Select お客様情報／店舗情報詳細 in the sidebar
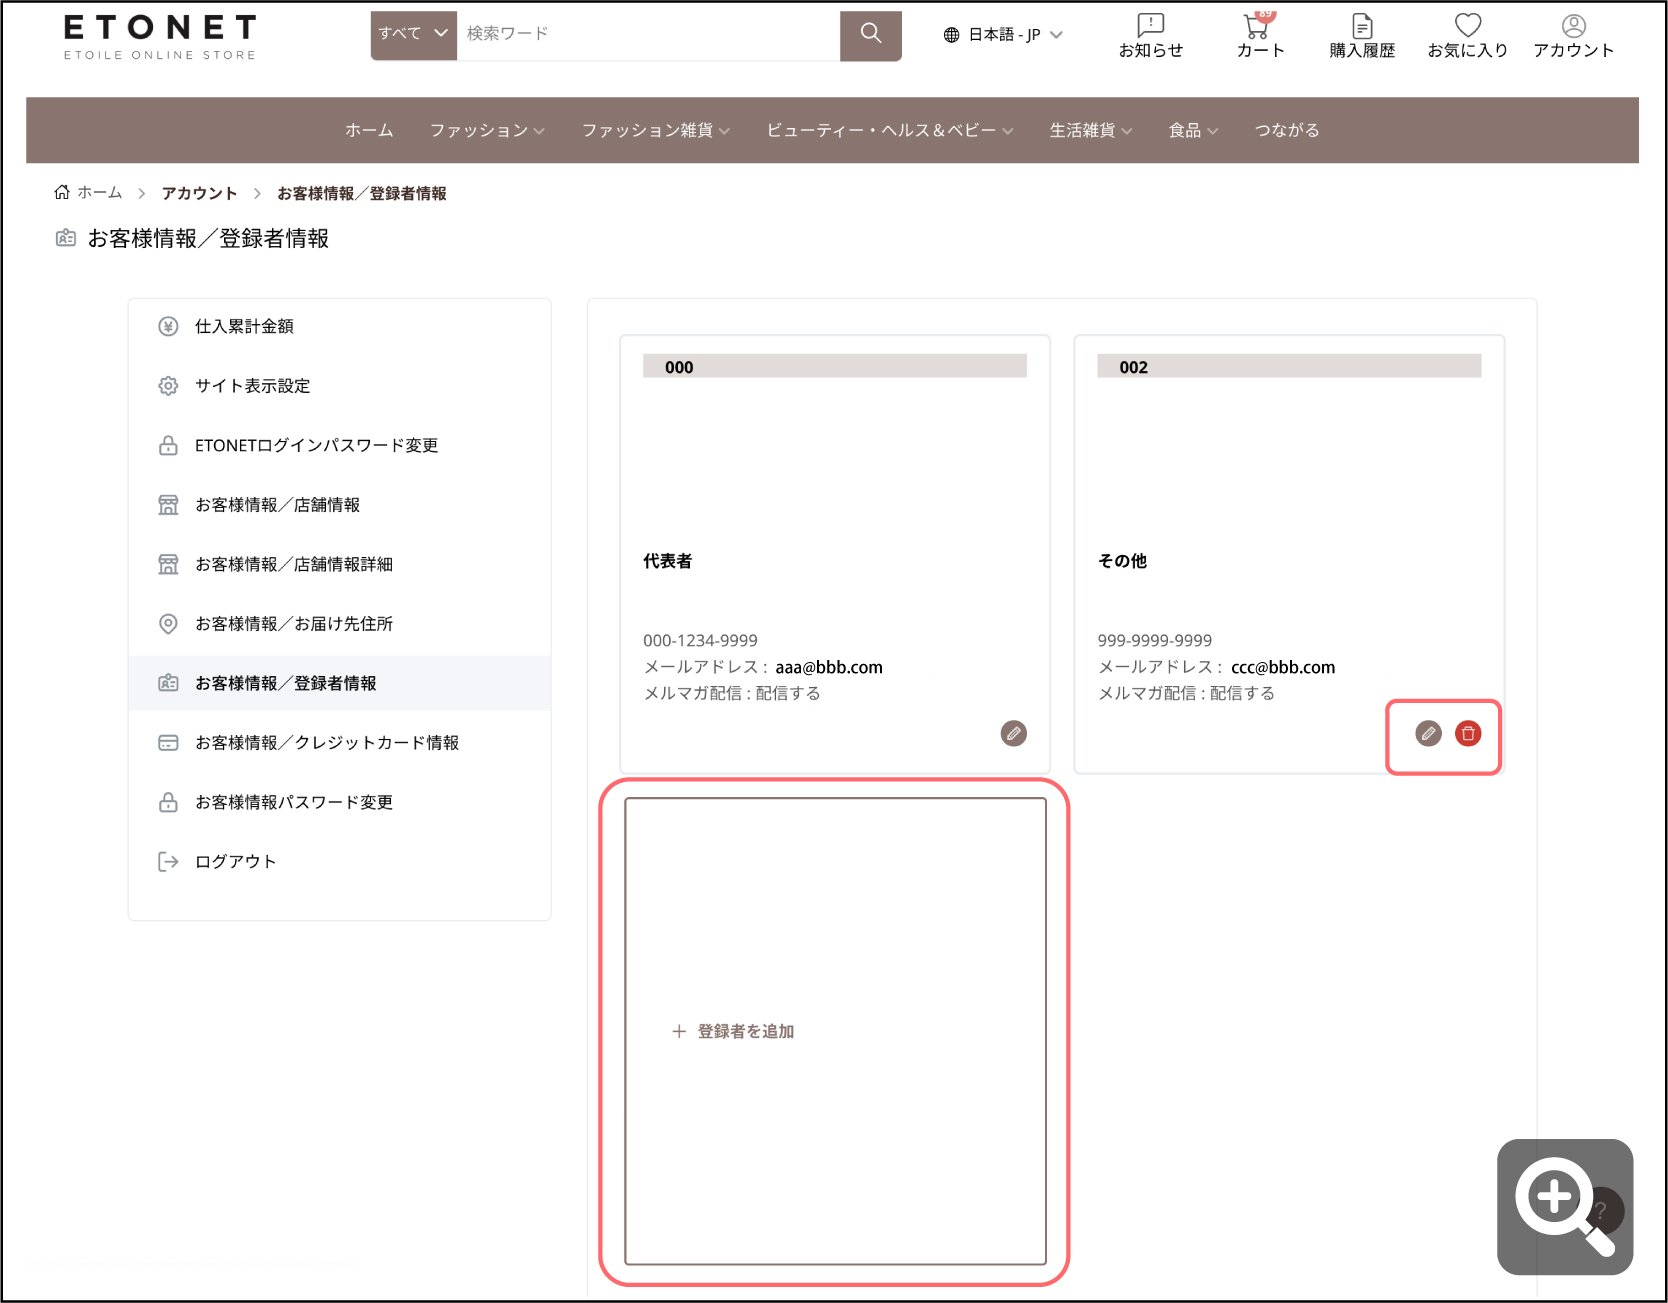 click(x=339, y=564)
